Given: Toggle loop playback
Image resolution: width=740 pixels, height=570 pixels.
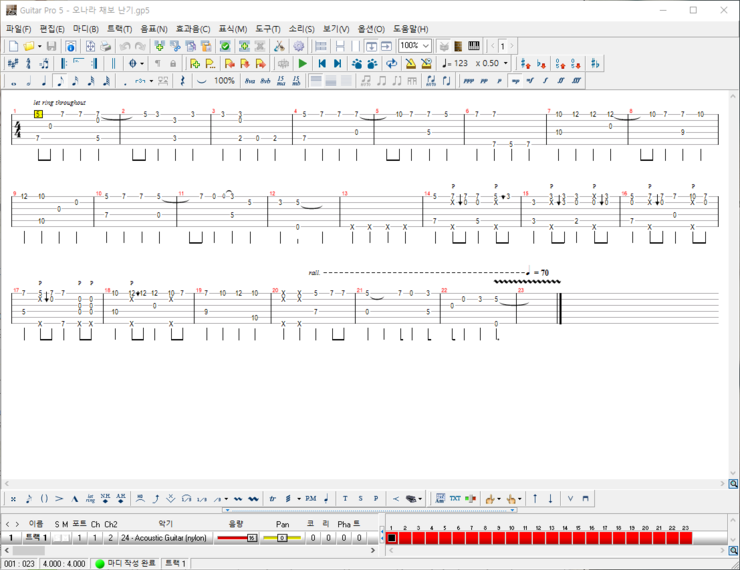Looking at the screenshot, I should [x=391, y=63].
